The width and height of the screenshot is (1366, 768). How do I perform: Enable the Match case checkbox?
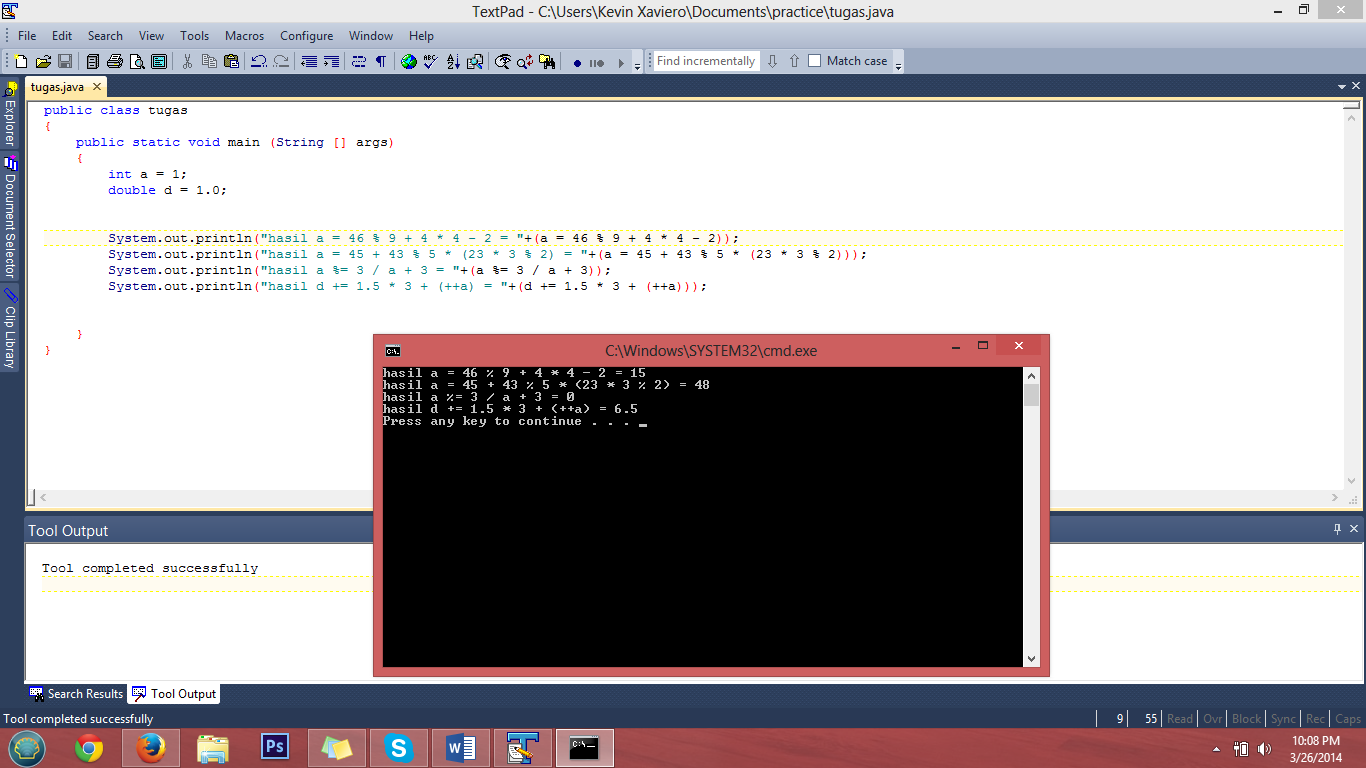click(x=814, y=61)
